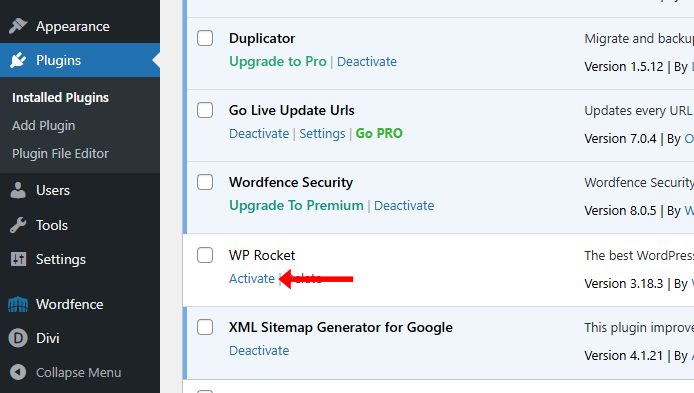Collapse the menu using arrow icon
The width and height of the screenshot is (694, 393).
point(18,372)
